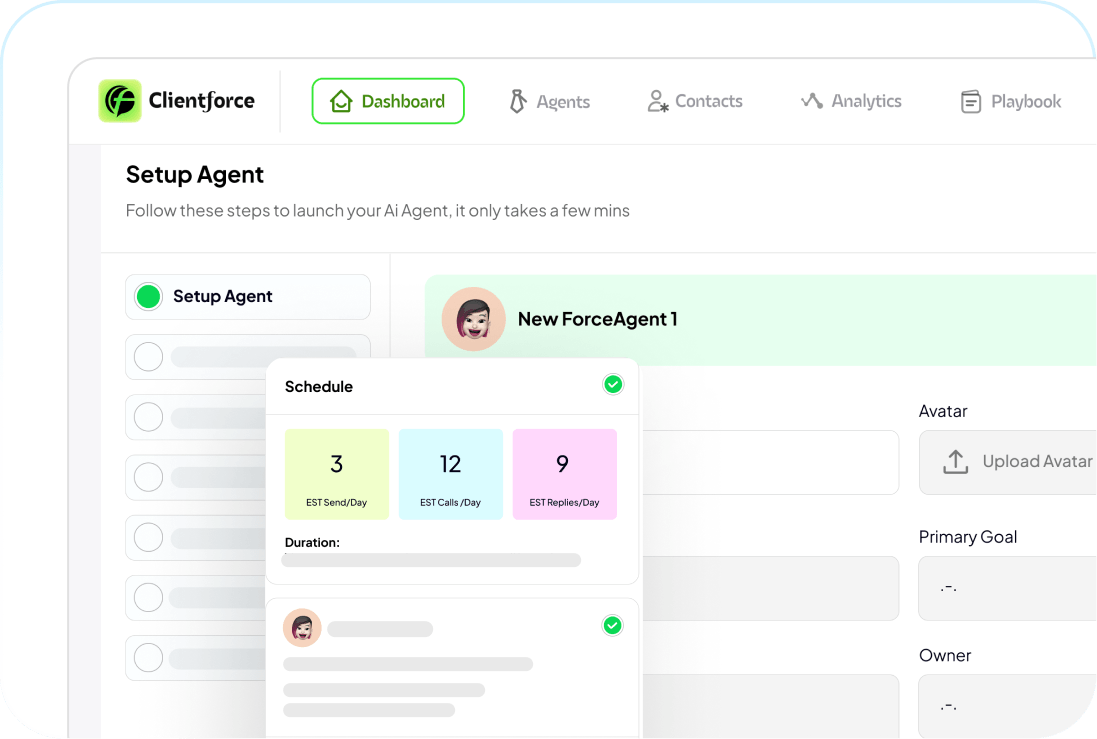Image resolution: width=1097 pixels, height=739 pixels.
Task: Click the Contacts person icon
Action: (x=657, y=101)
